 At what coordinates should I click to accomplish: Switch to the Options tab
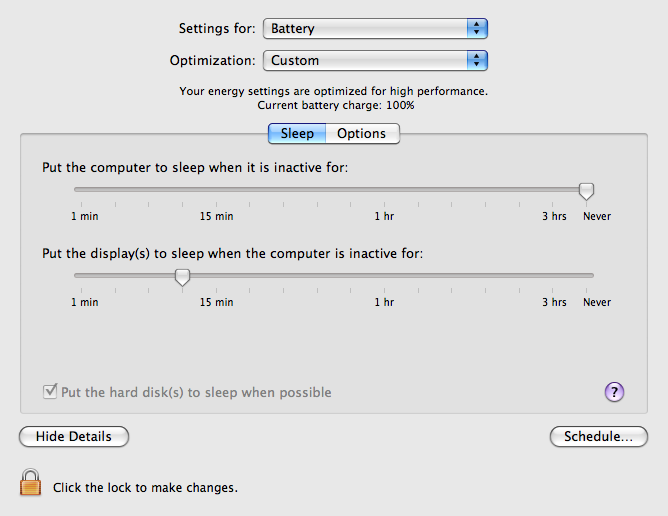pos(362,133)
